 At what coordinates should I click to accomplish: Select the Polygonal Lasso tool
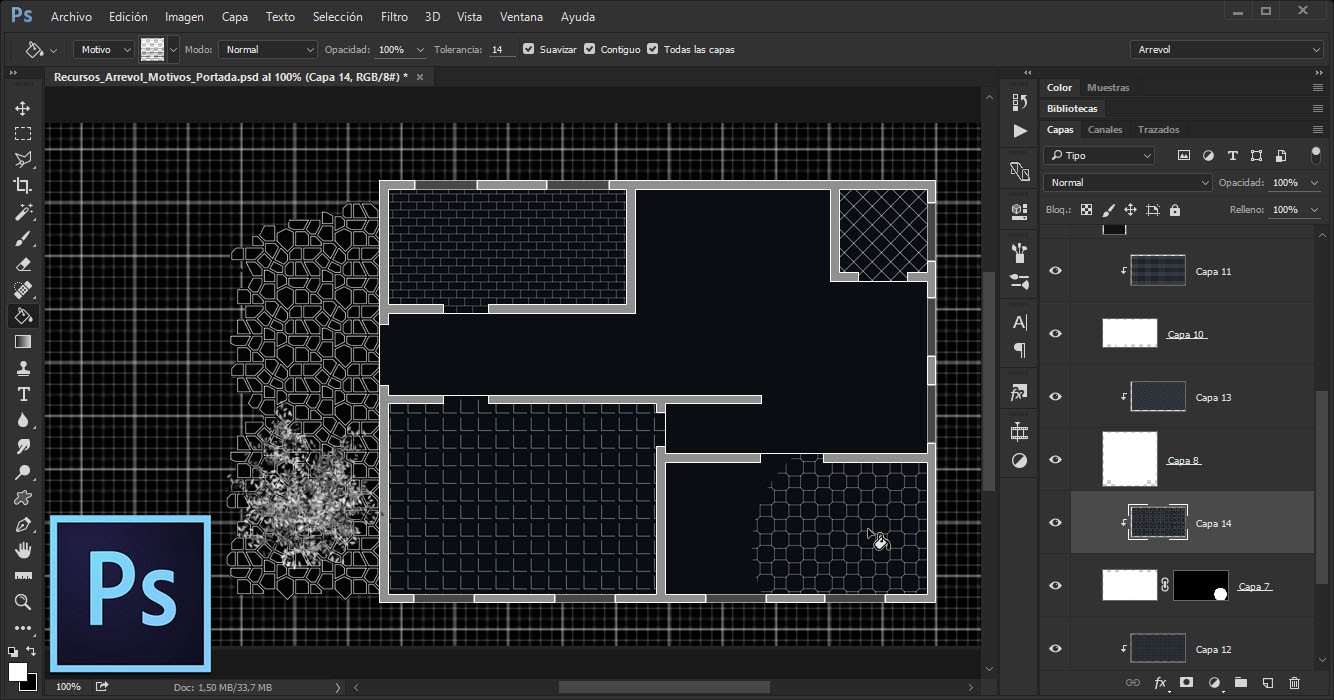click(22, 160)
